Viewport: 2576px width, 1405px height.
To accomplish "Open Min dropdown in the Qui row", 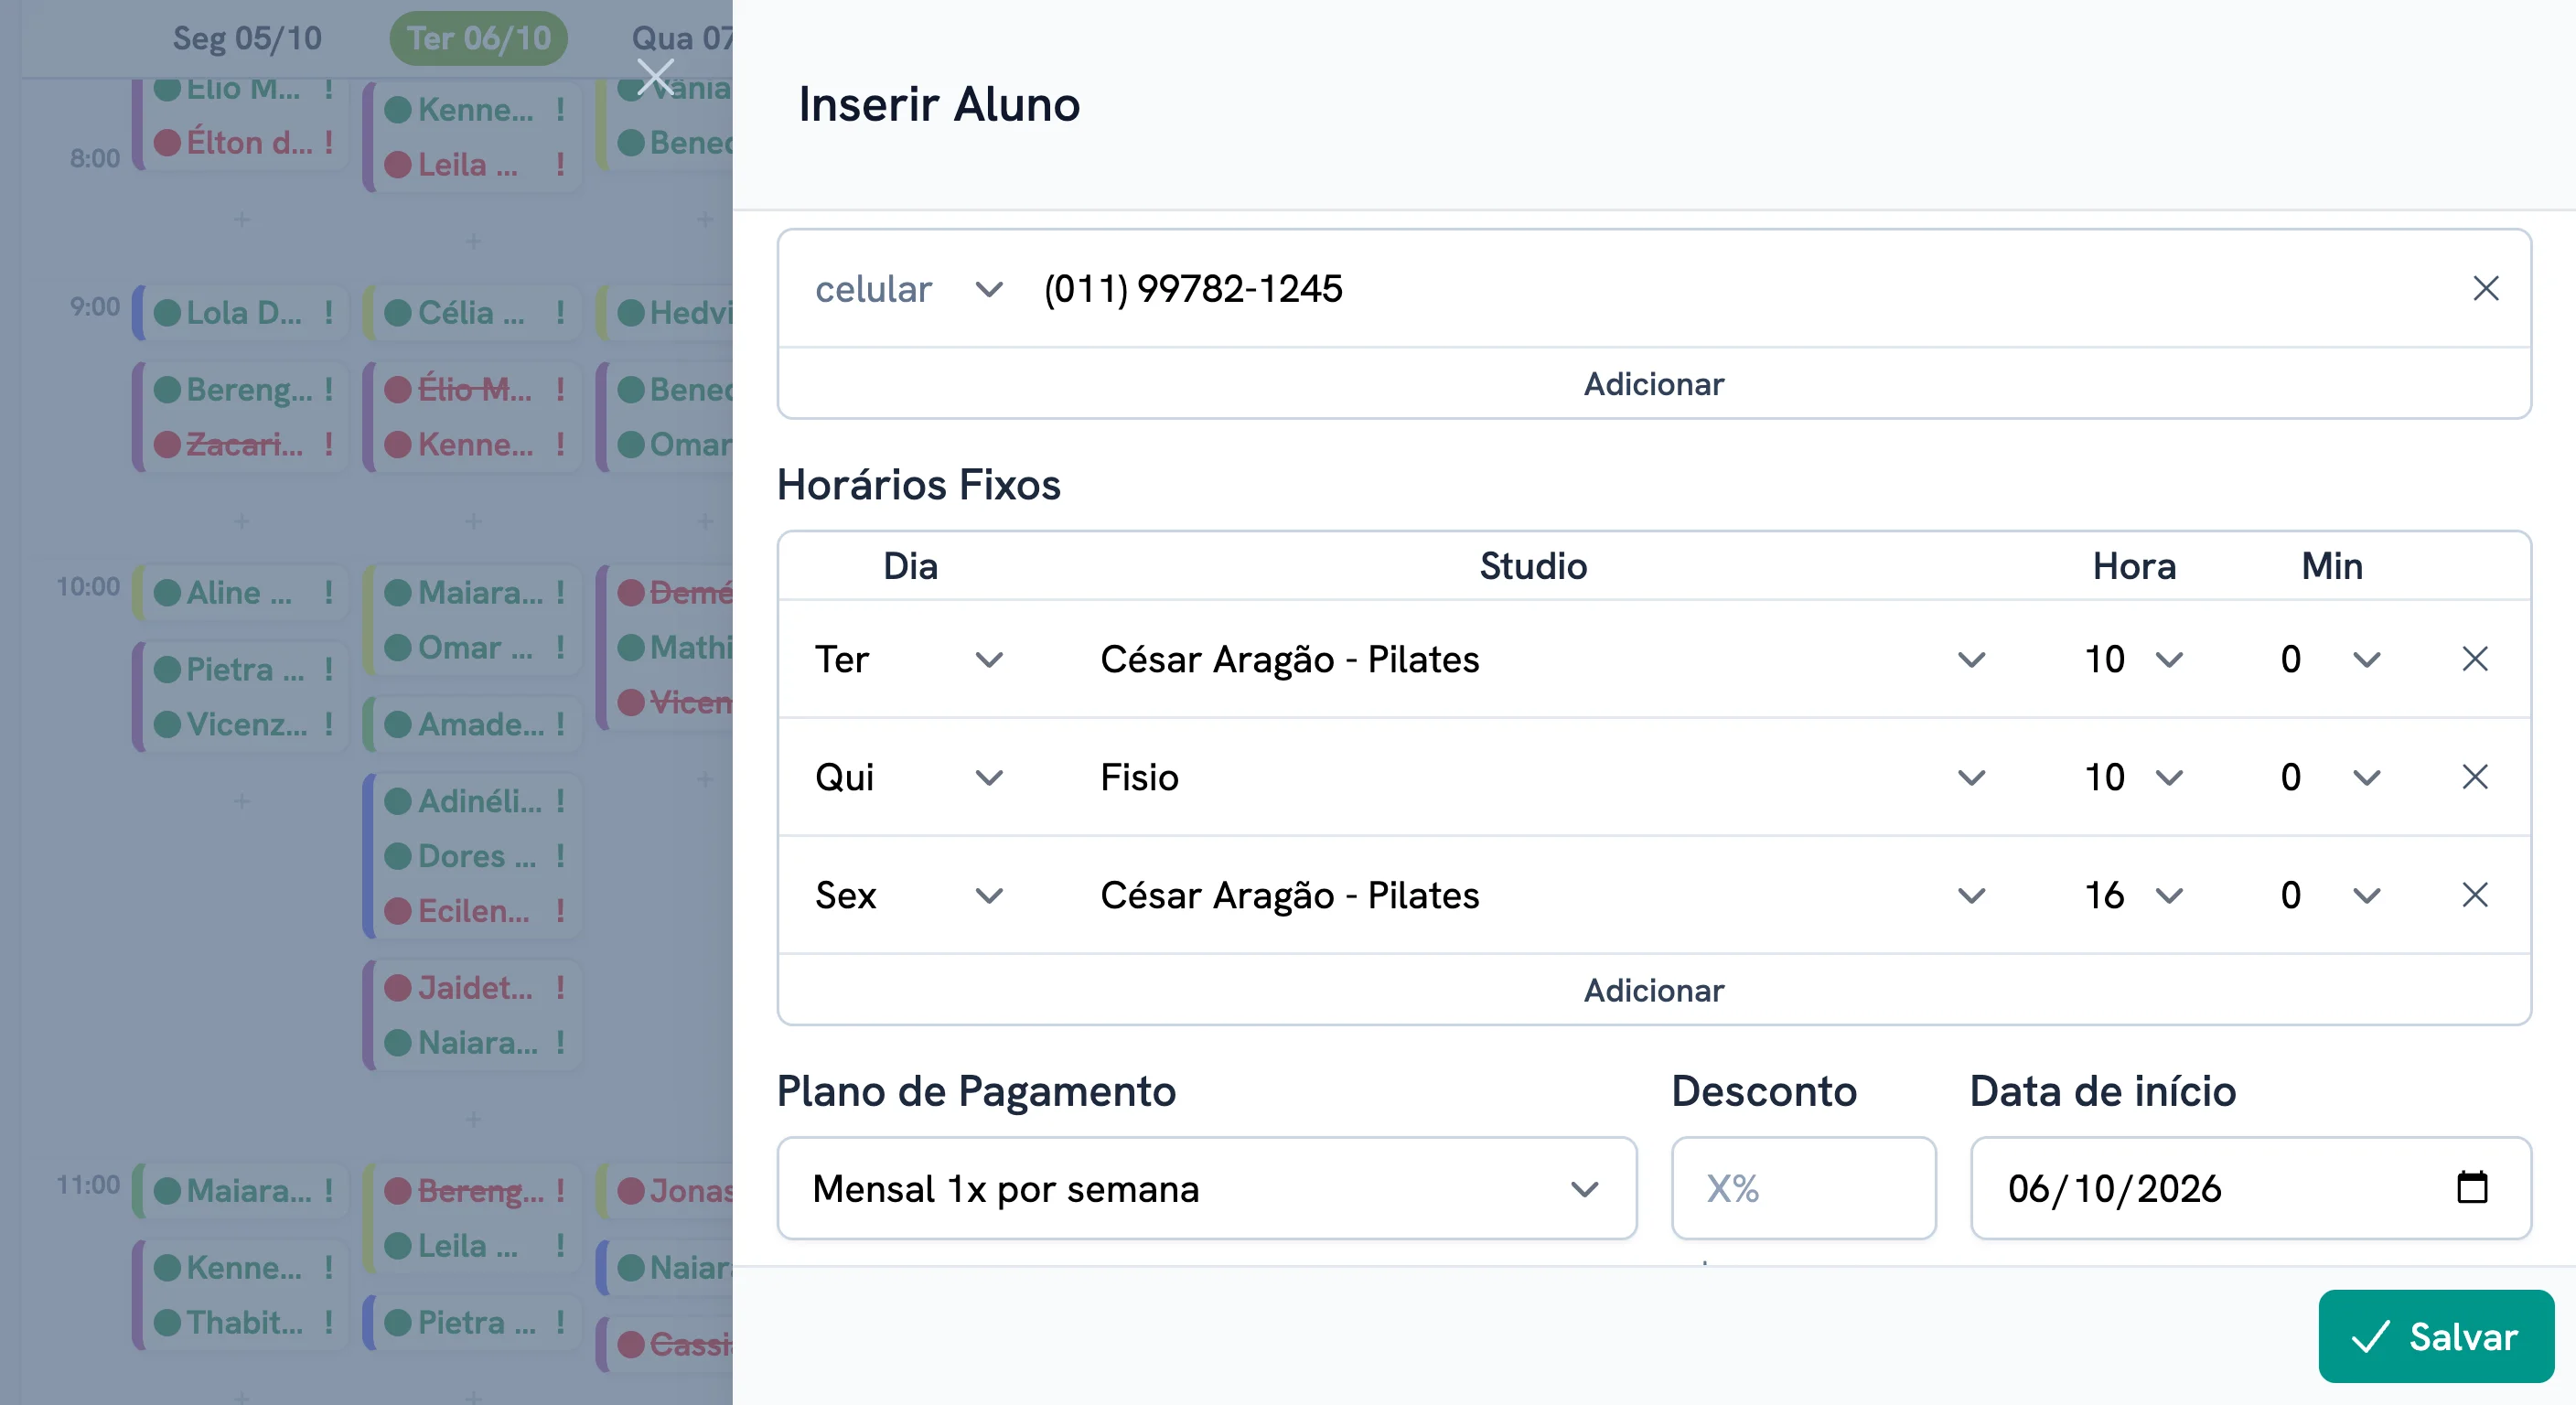I will [x=2330, y=777].
